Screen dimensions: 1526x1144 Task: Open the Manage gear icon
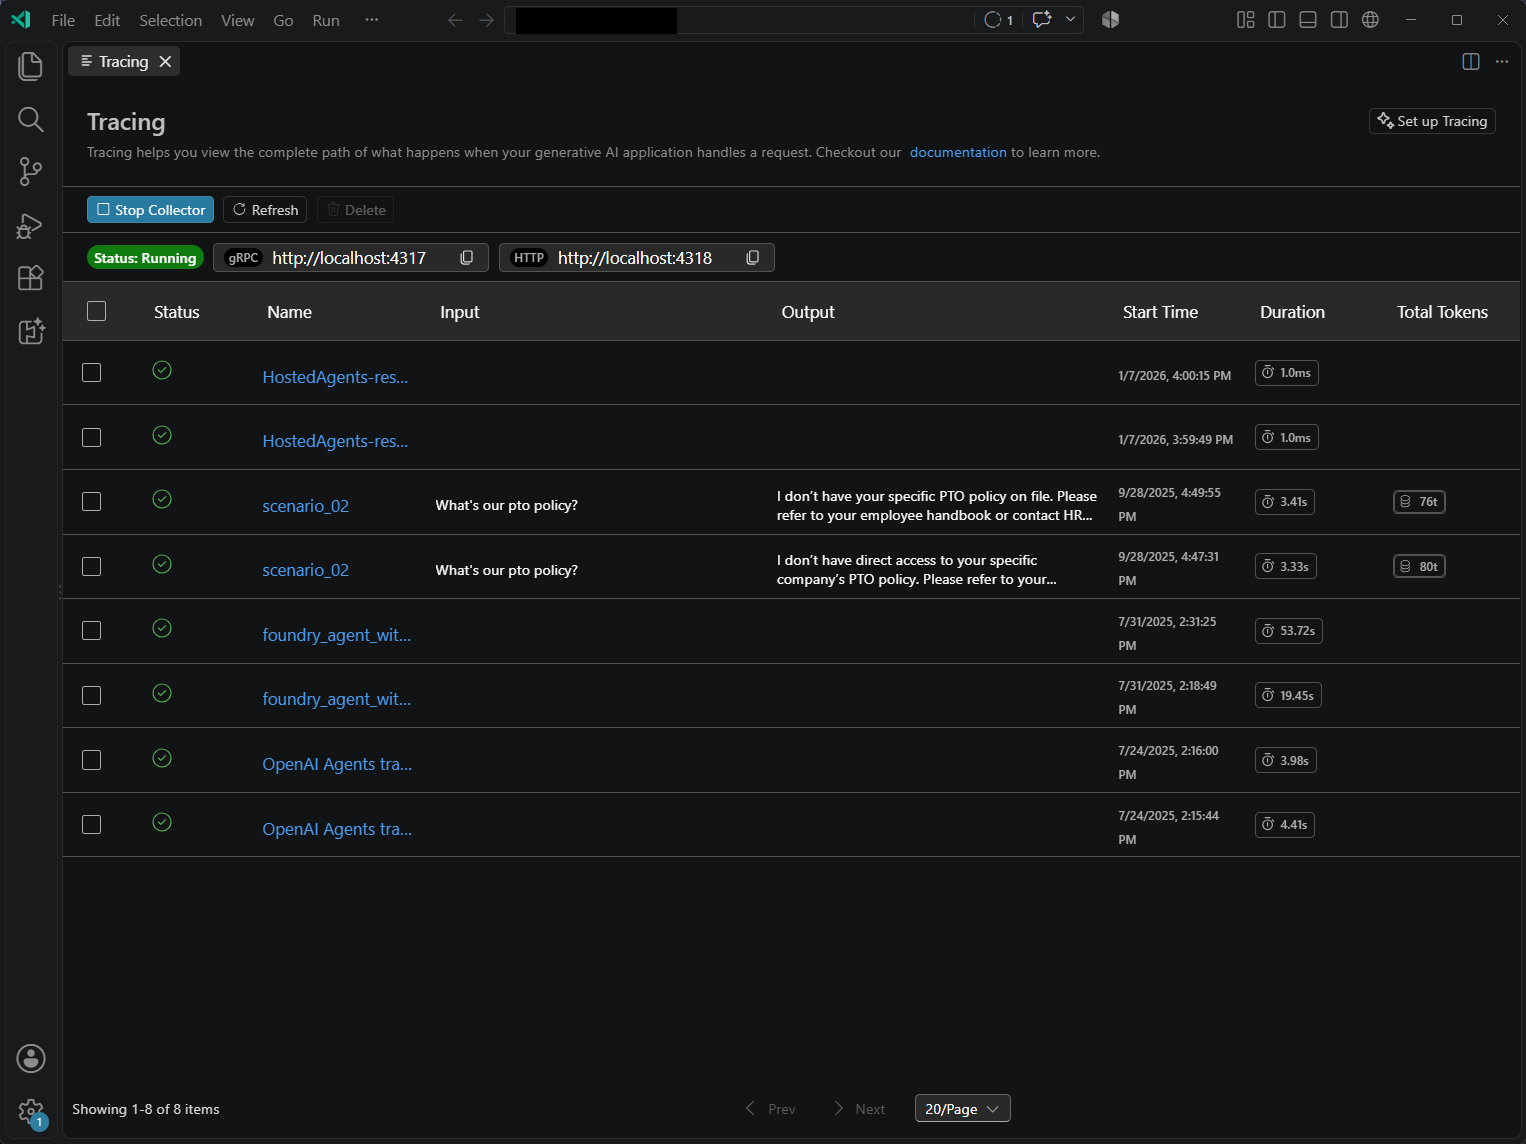click(x=31, y=1112)
